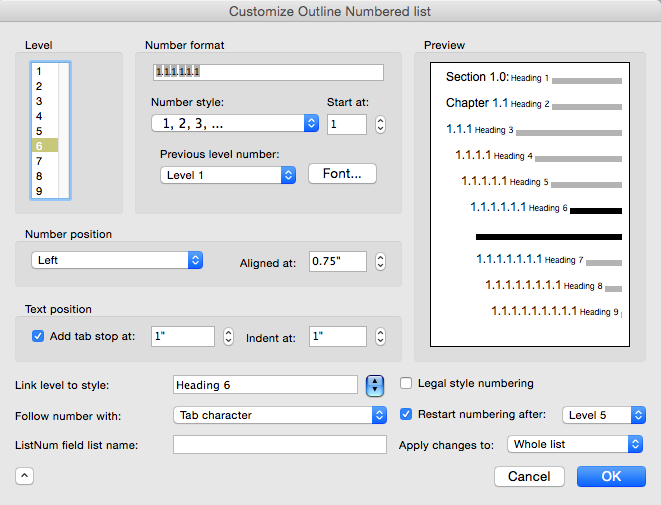Select level 9 in the Level list
661x505 pixels.
tap(45, 191)
